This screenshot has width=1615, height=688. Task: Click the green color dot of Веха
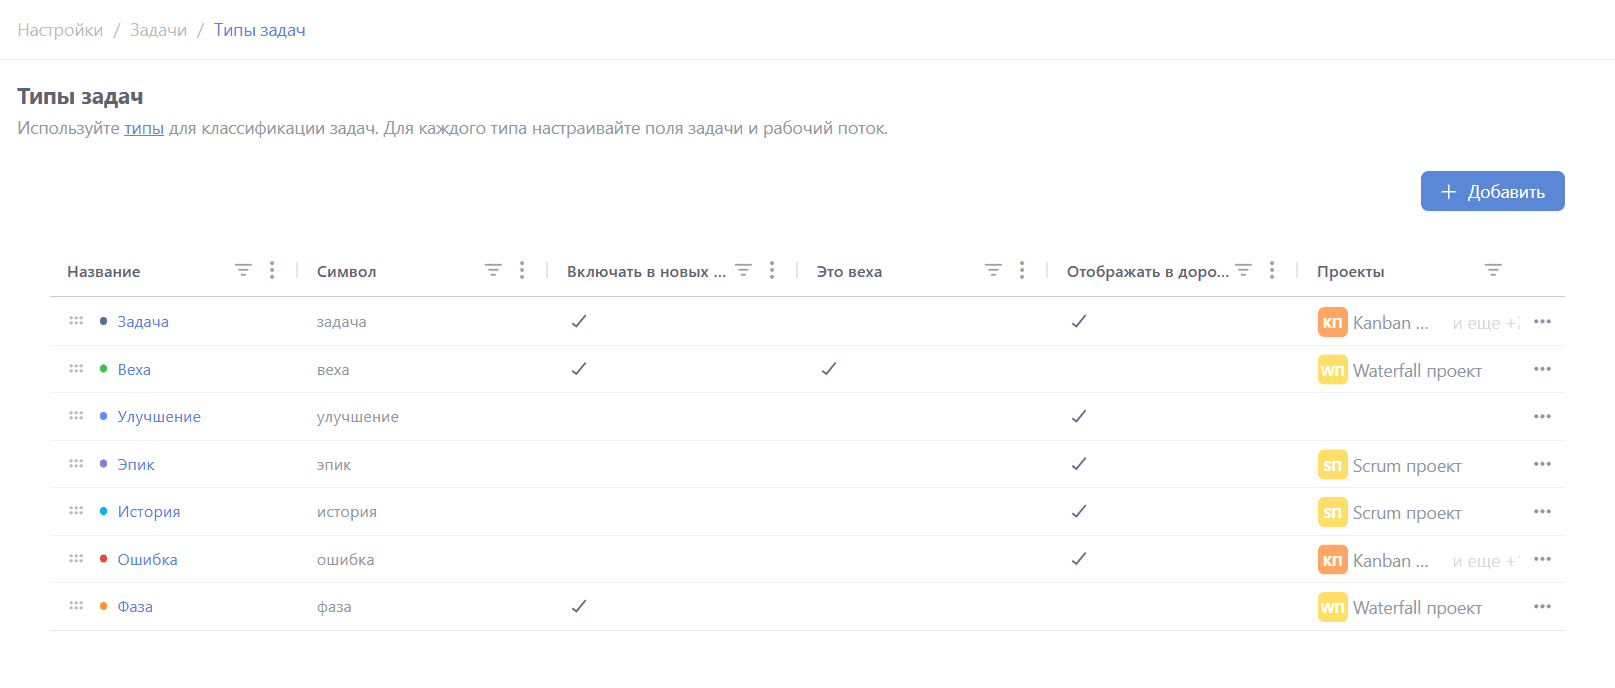[x=104, y=369]
